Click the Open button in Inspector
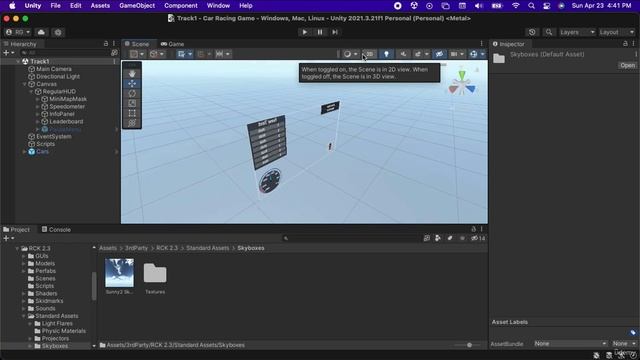This screenshot has width=640, height=360. (627, 65)
